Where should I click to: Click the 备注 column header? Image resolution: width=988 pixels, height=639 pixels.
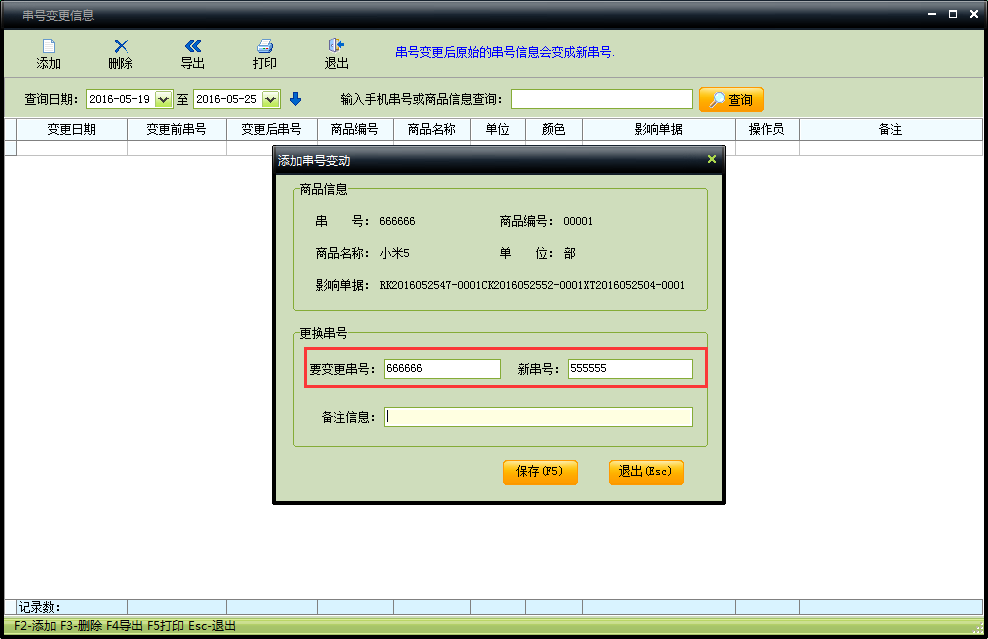click(890, 129)
